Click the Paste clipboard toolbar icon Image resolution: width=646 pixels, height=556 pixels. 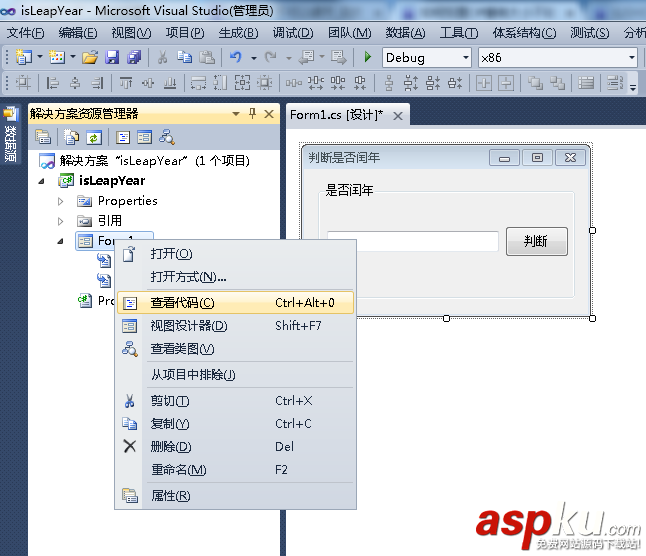point(207,57)
